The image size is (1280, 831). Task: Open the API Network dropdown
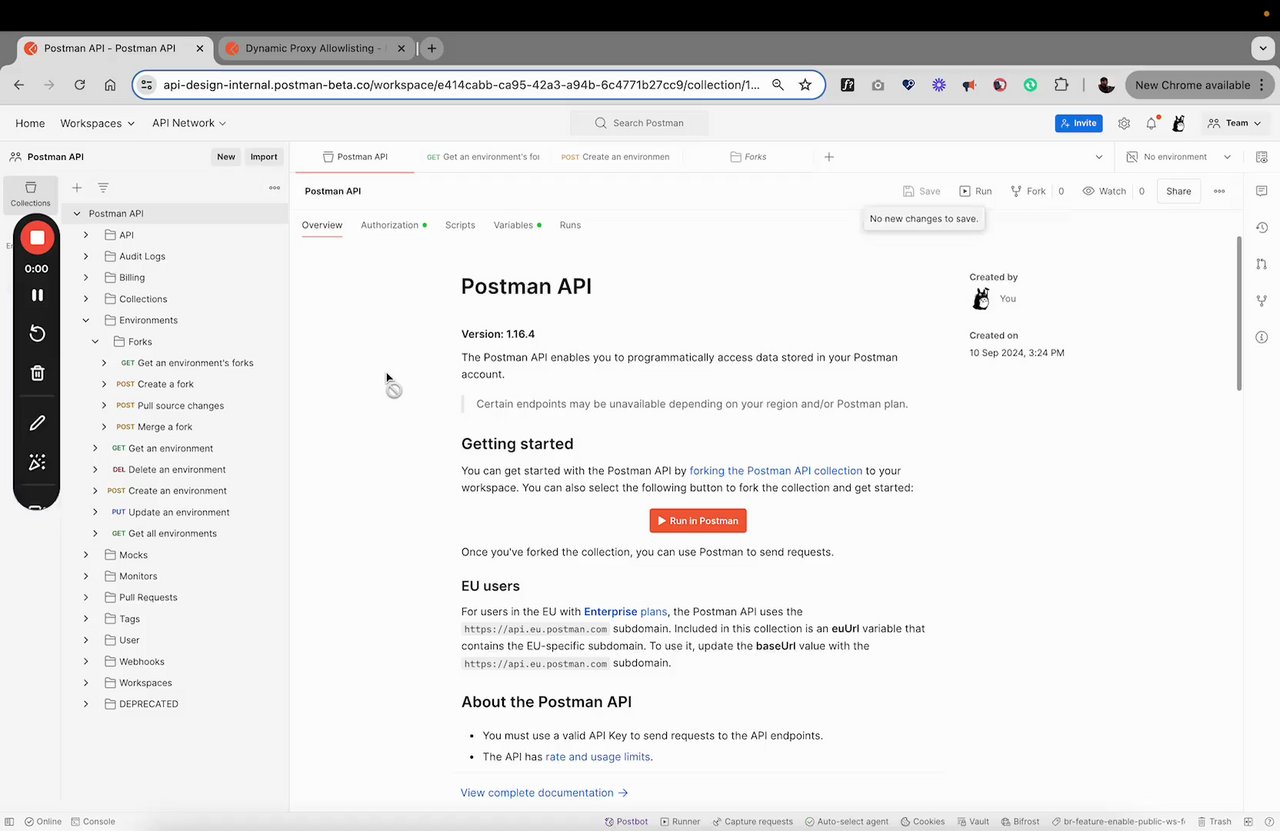tap(189, 123)
